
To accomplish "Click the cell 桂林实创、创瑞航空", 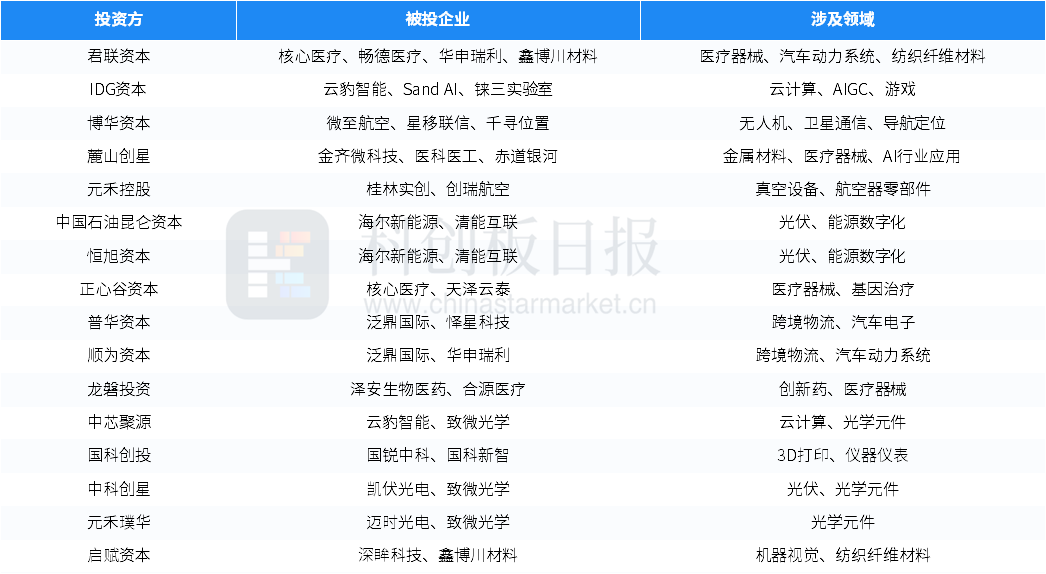I will [x=438, y=190].
